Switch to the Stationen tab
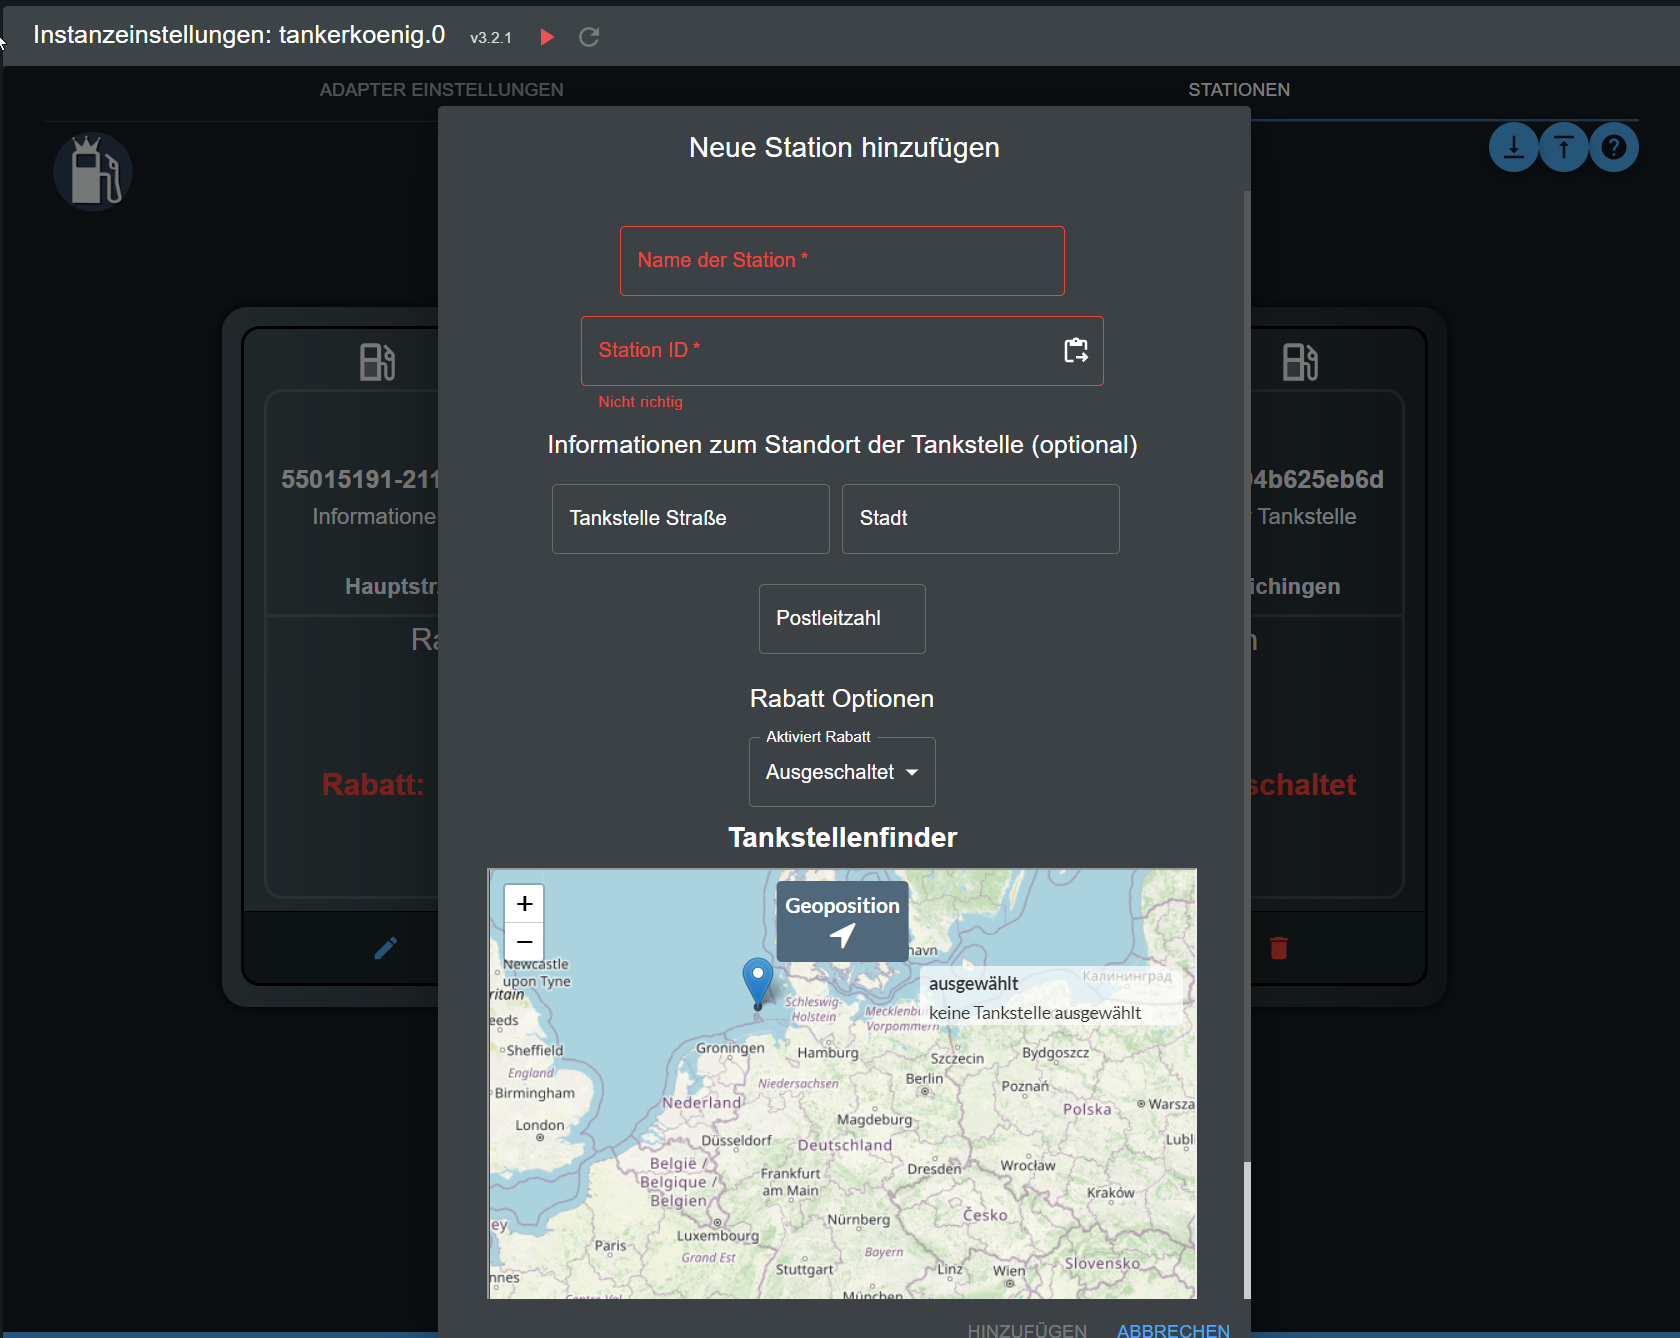Screen dimensions: 1680x1338 [x=1239, y=90]
